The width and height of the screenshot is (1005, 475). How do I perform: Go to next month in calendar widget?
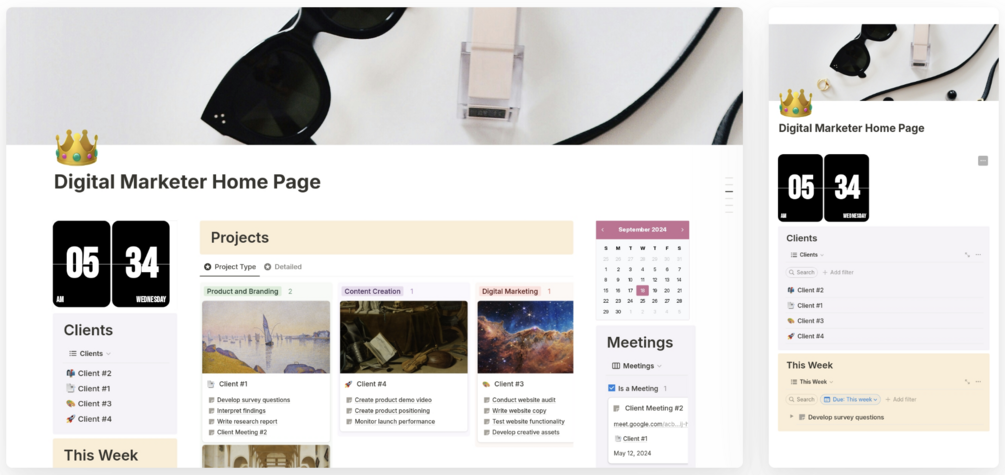(682, 229)
